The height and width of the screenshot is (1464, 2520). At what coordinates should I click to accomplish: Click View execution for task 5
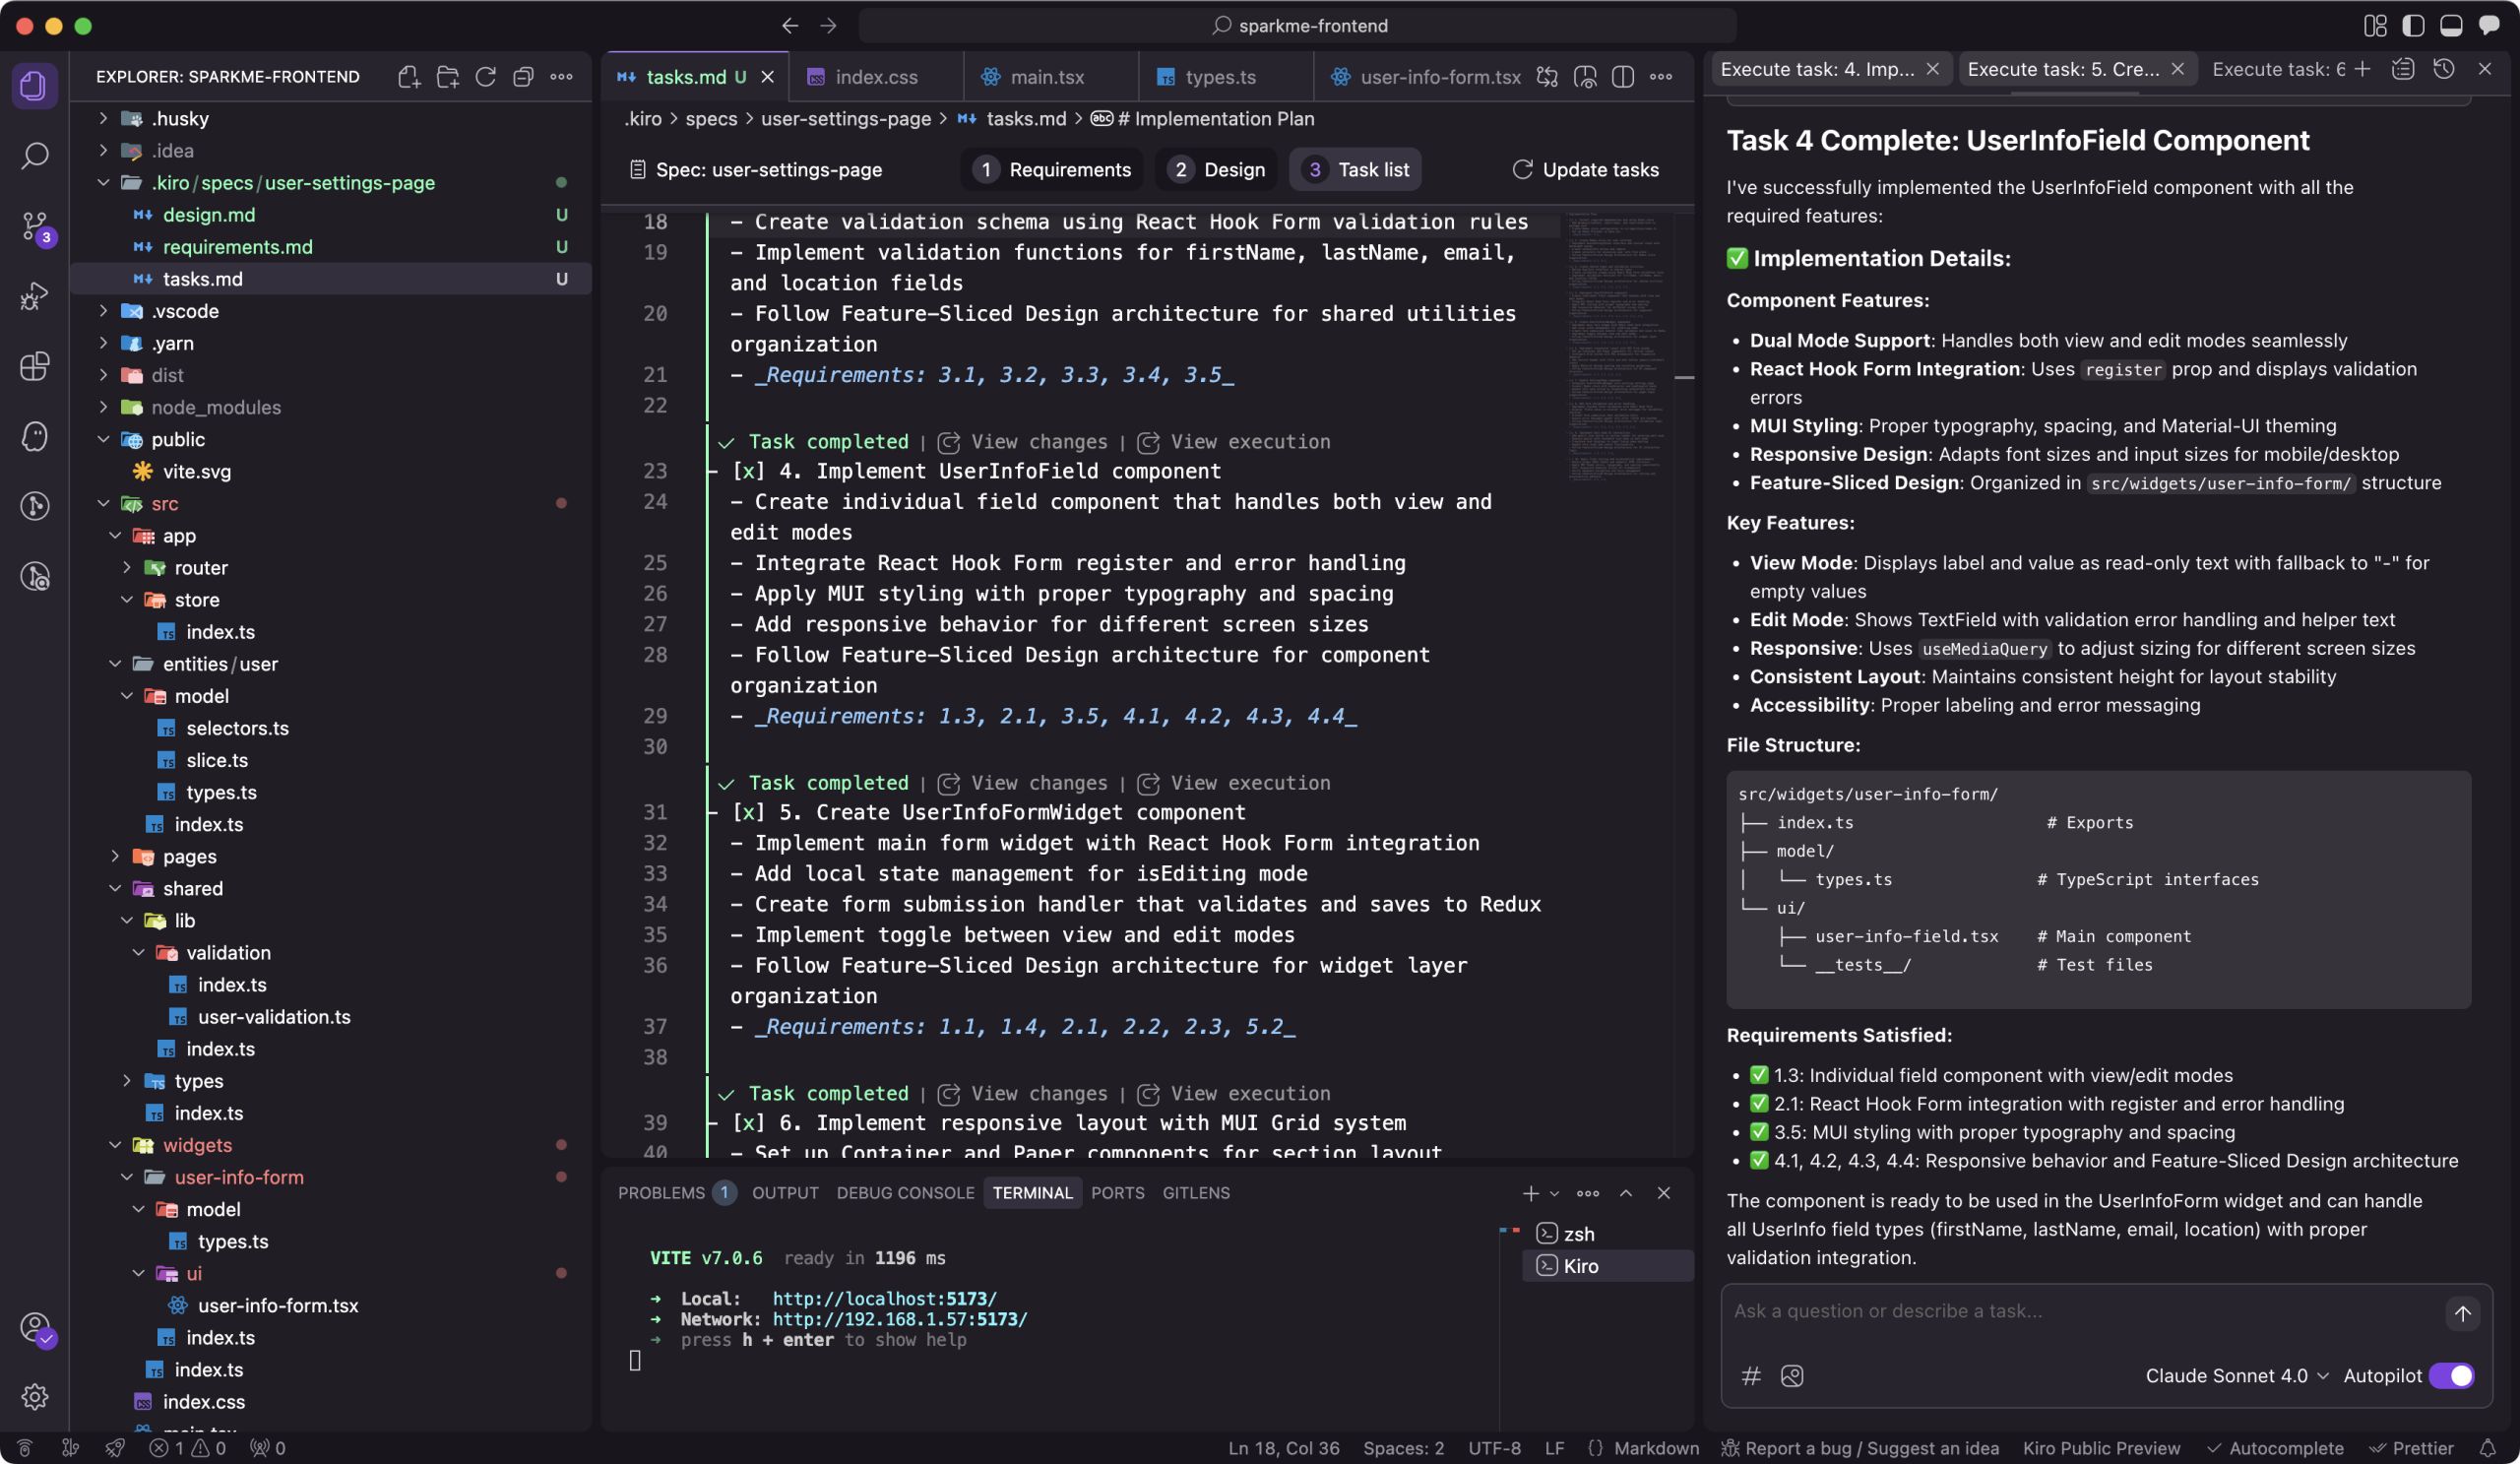point(1234,783)
